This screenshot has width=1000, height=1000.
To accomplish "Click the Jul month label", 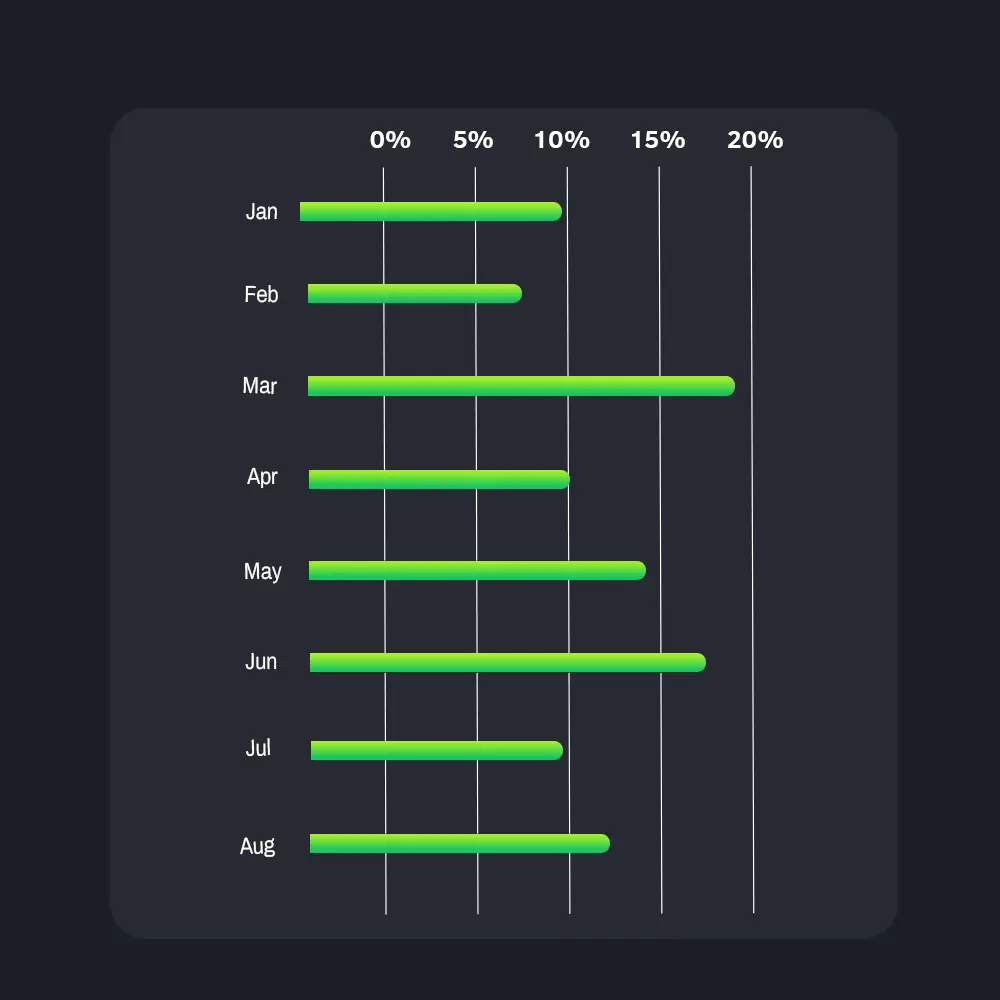I will (x=258, y=748).
